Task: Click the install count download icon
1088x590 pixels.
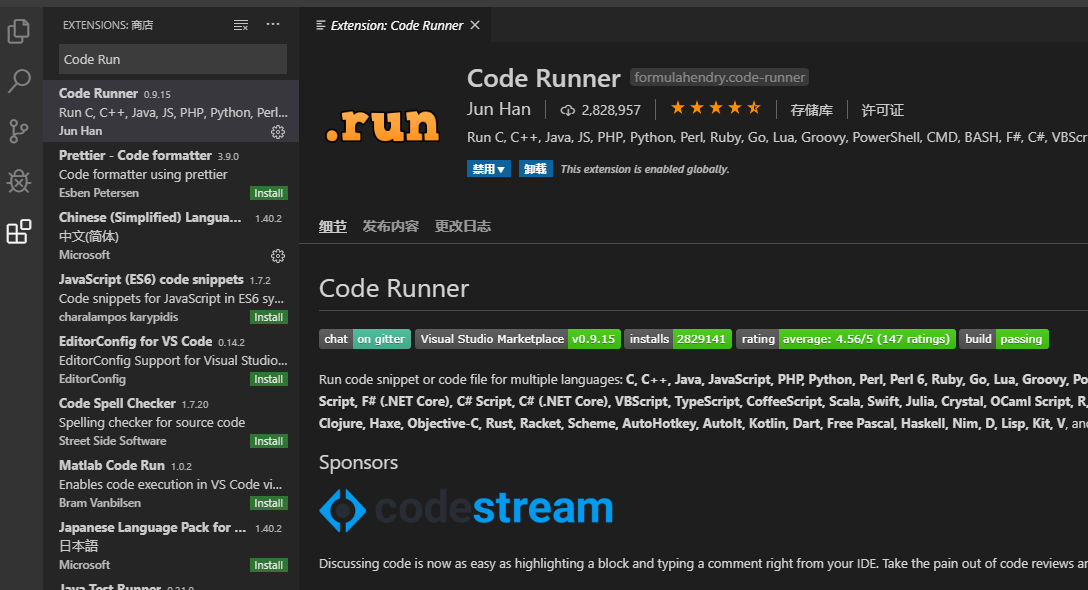Action: click(568, 110)
